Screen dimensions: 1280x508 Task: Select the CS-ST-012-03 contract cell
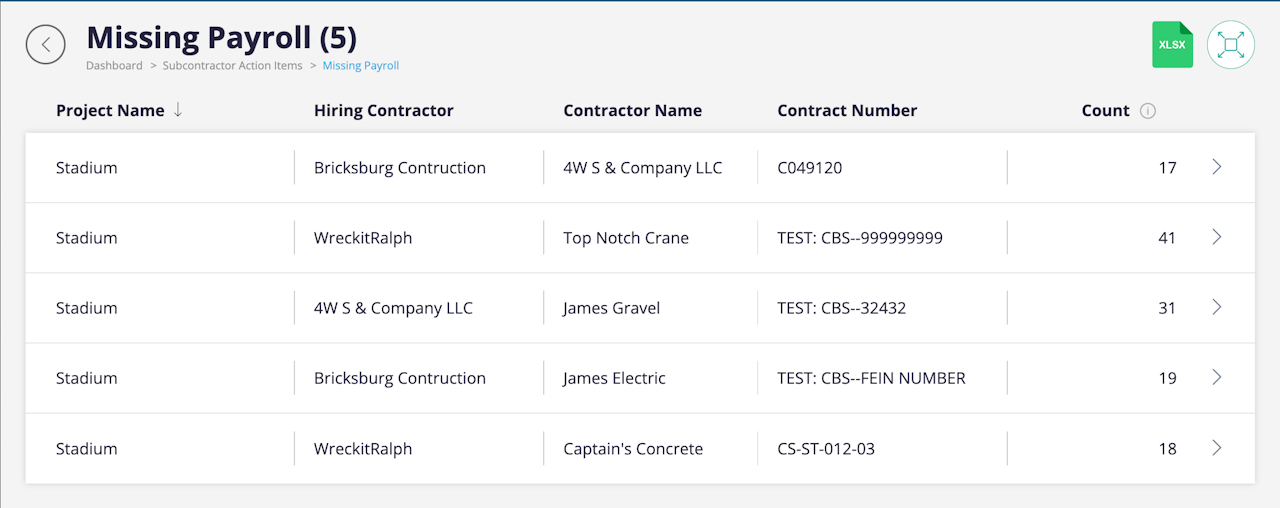pyautogui.click(x=826, y=449)
